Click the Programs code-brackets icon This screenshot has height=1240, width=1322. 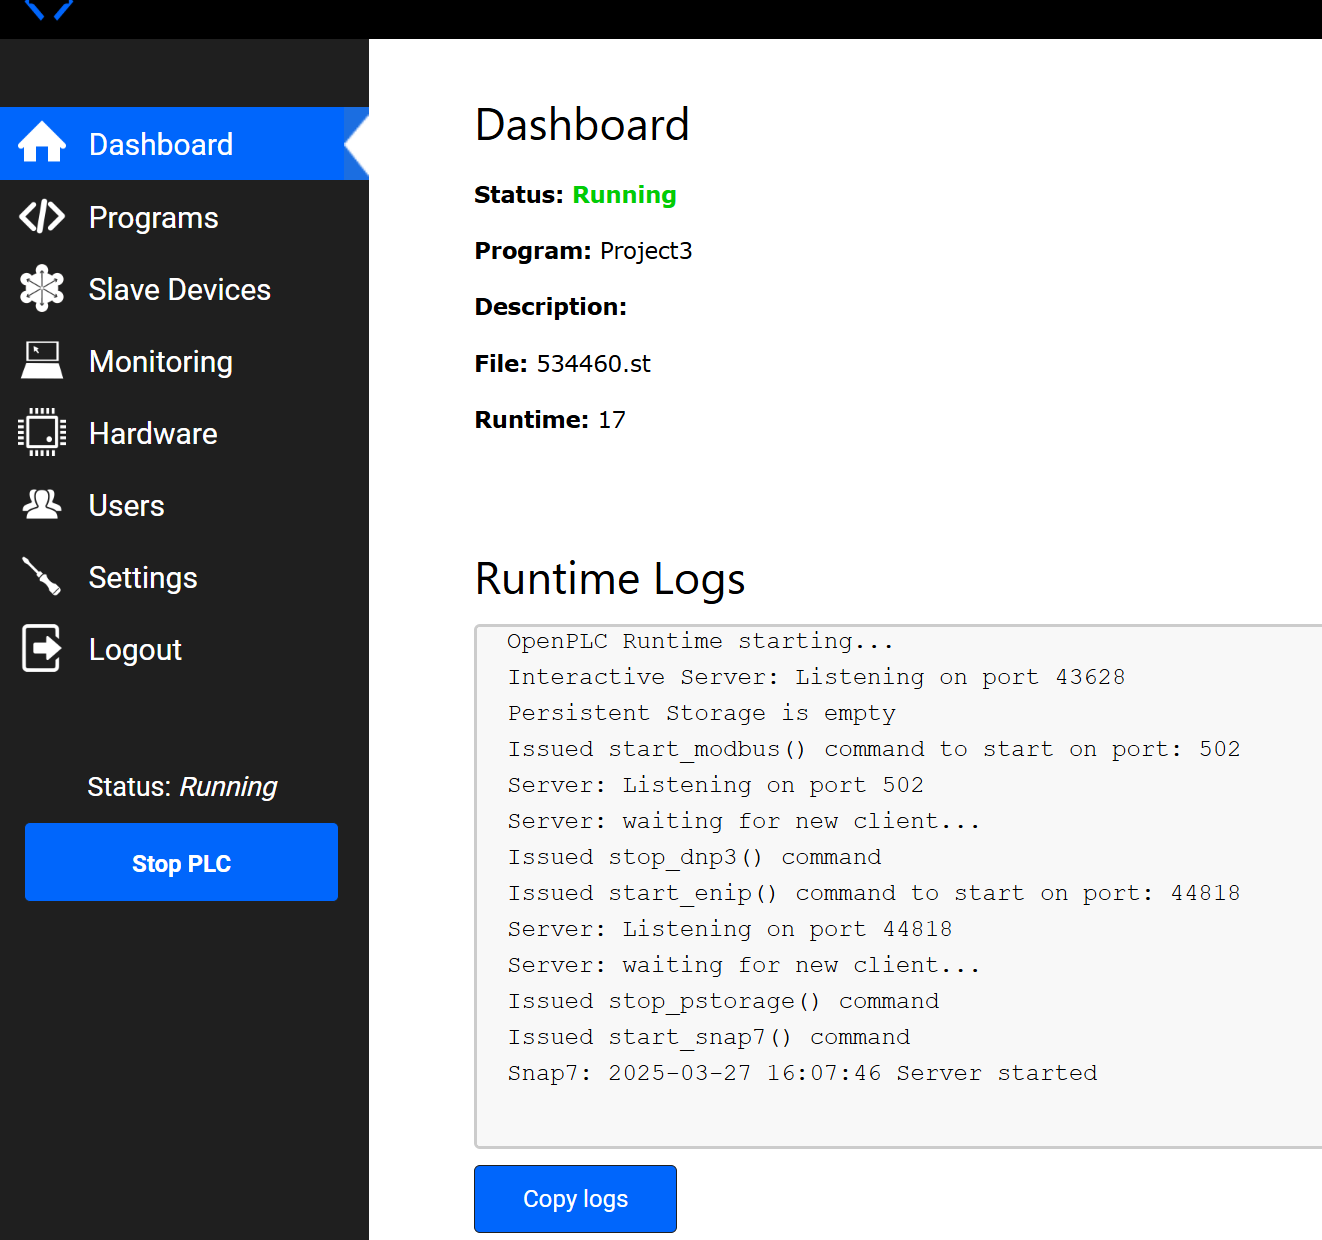tap(42, 216)
